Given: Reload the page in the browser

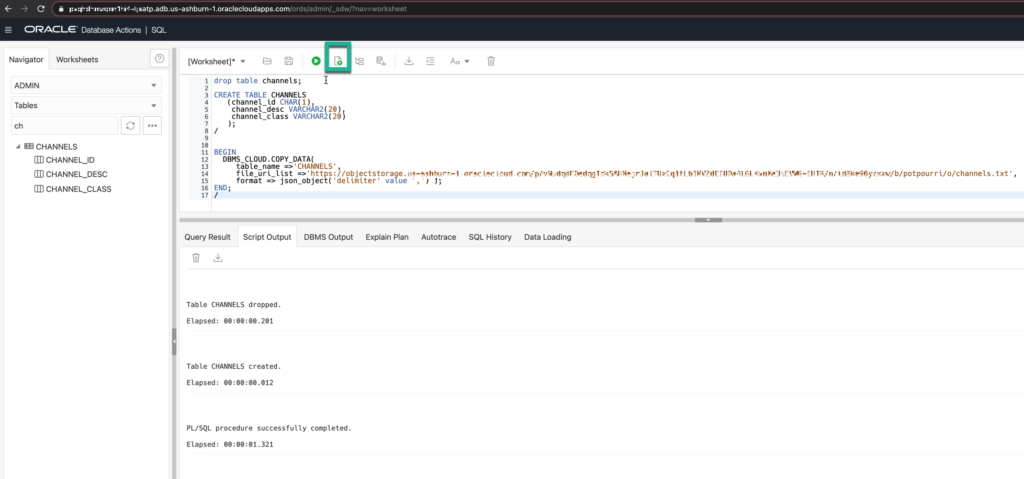Looking at the screenshot, I should click(40, 9).
